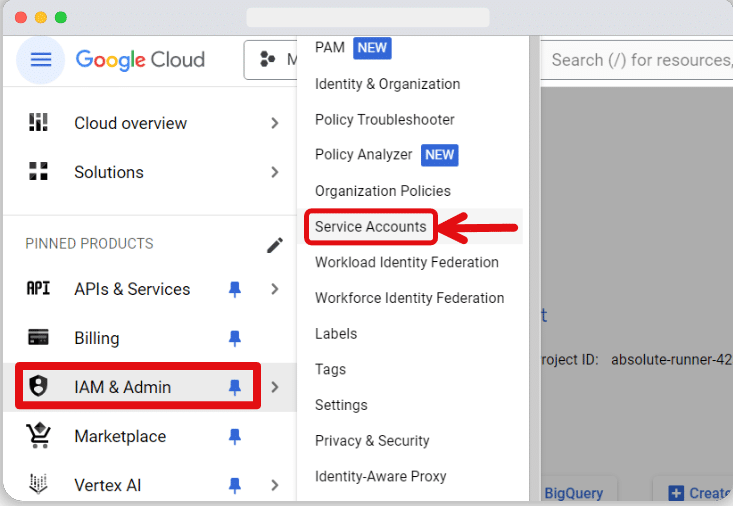Image resolution: width=733 pixels, height=506 pixels.
Task: Click Cloud overview in the sidebar
Action: pyautogui.click(x=130, y=123)
